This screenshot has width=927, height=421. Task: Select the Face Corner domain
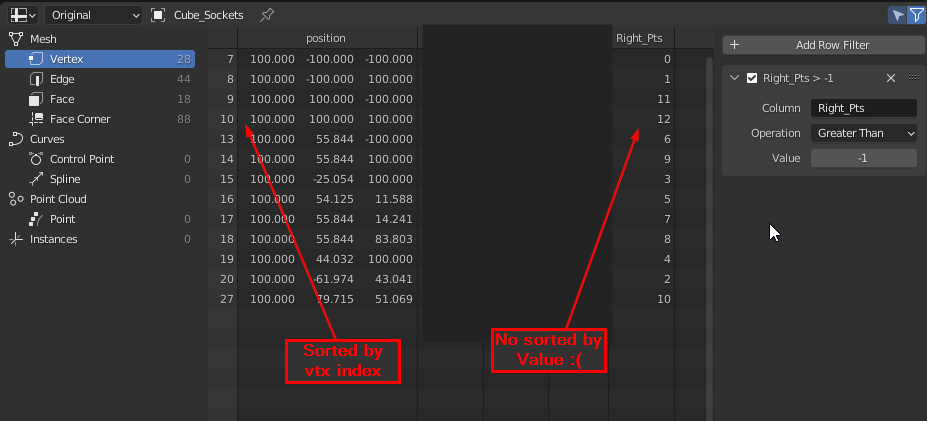(x=100, y=119)
